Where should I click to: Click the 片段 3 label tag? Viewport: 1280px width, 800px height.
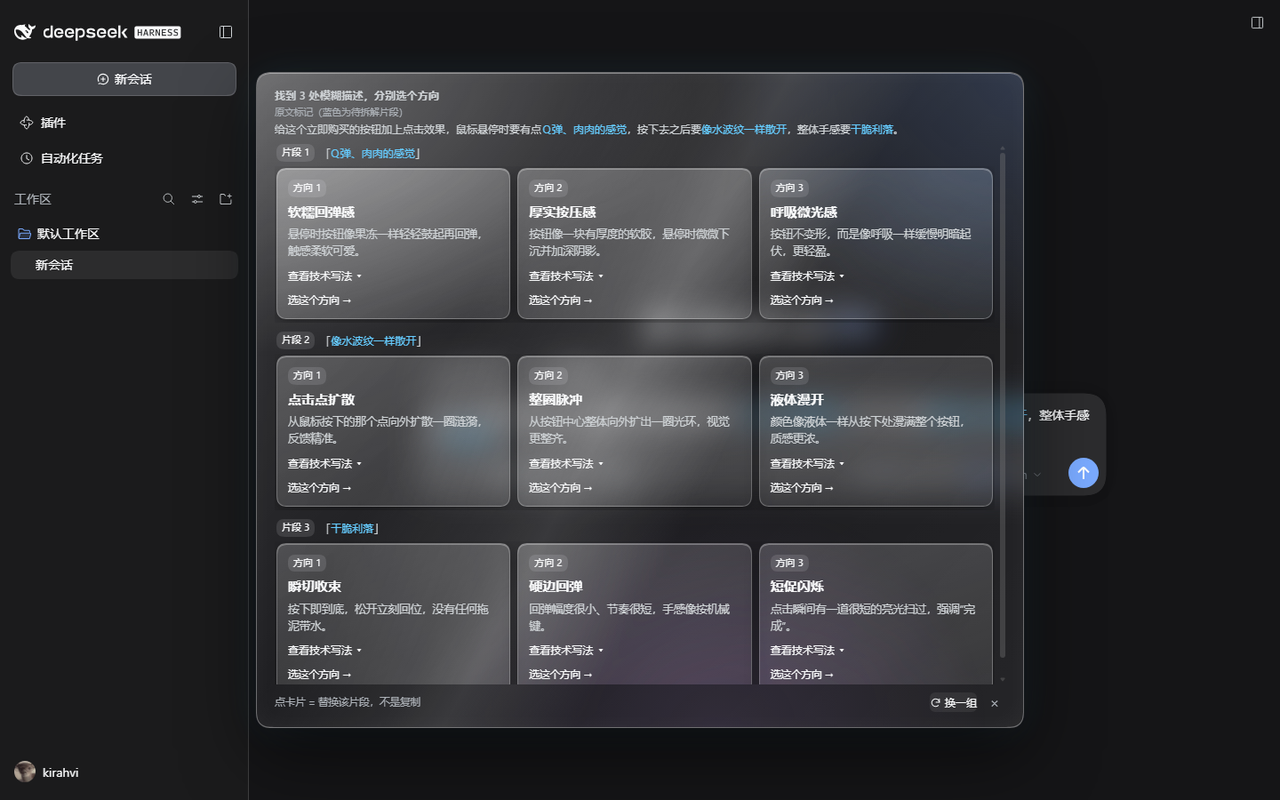[296, 527]
